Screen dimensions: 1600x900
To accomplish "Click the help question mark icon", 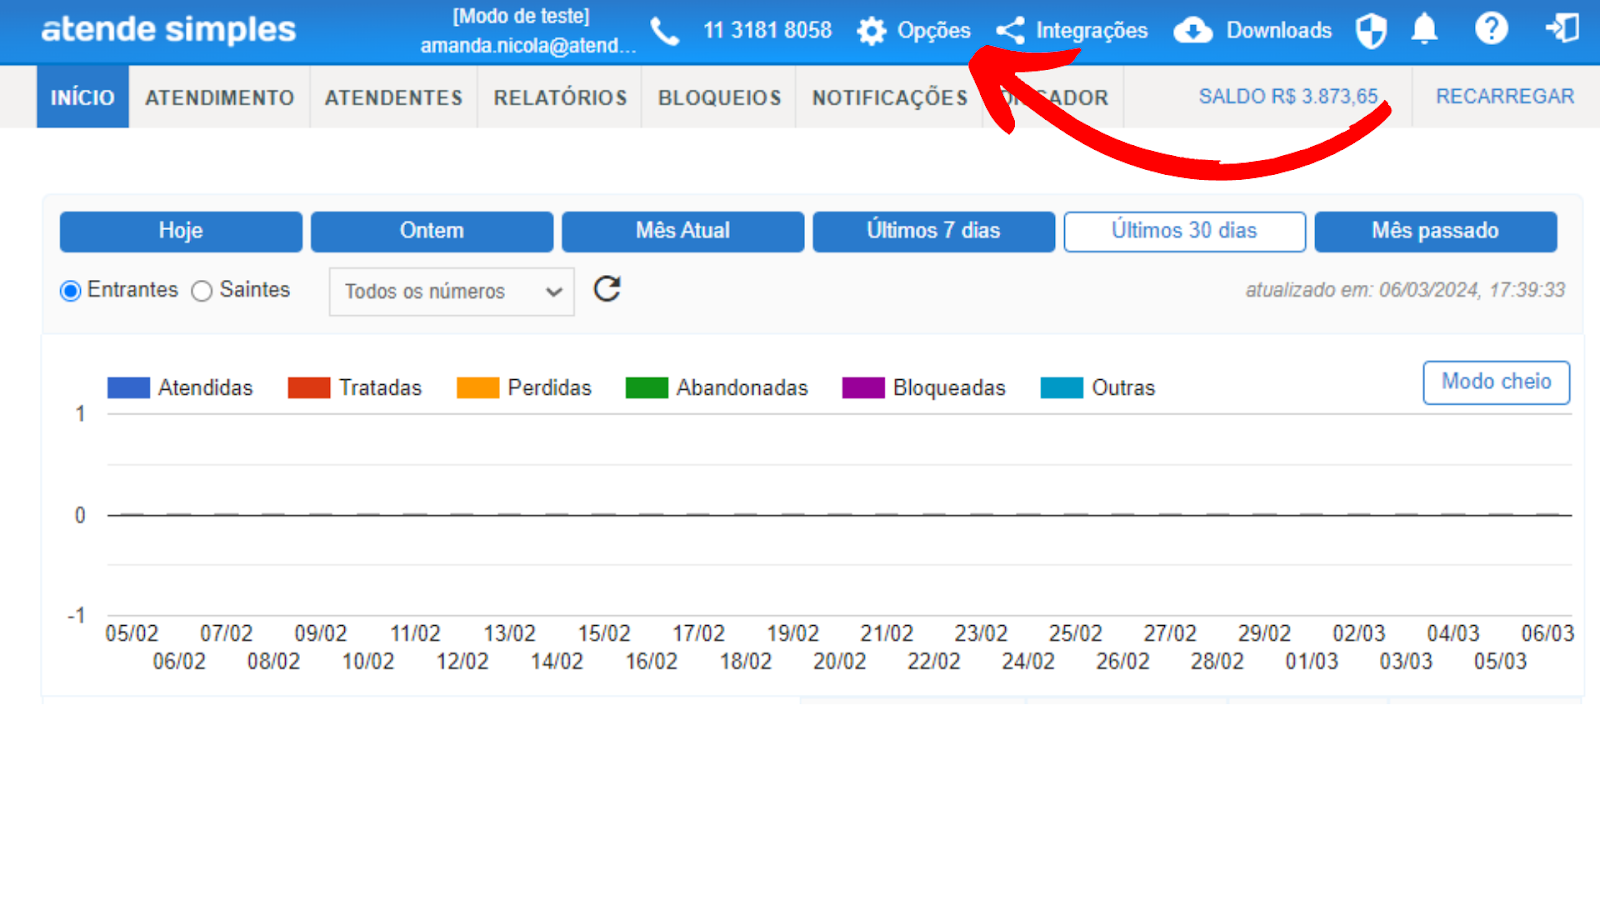I will point(1491,29).
